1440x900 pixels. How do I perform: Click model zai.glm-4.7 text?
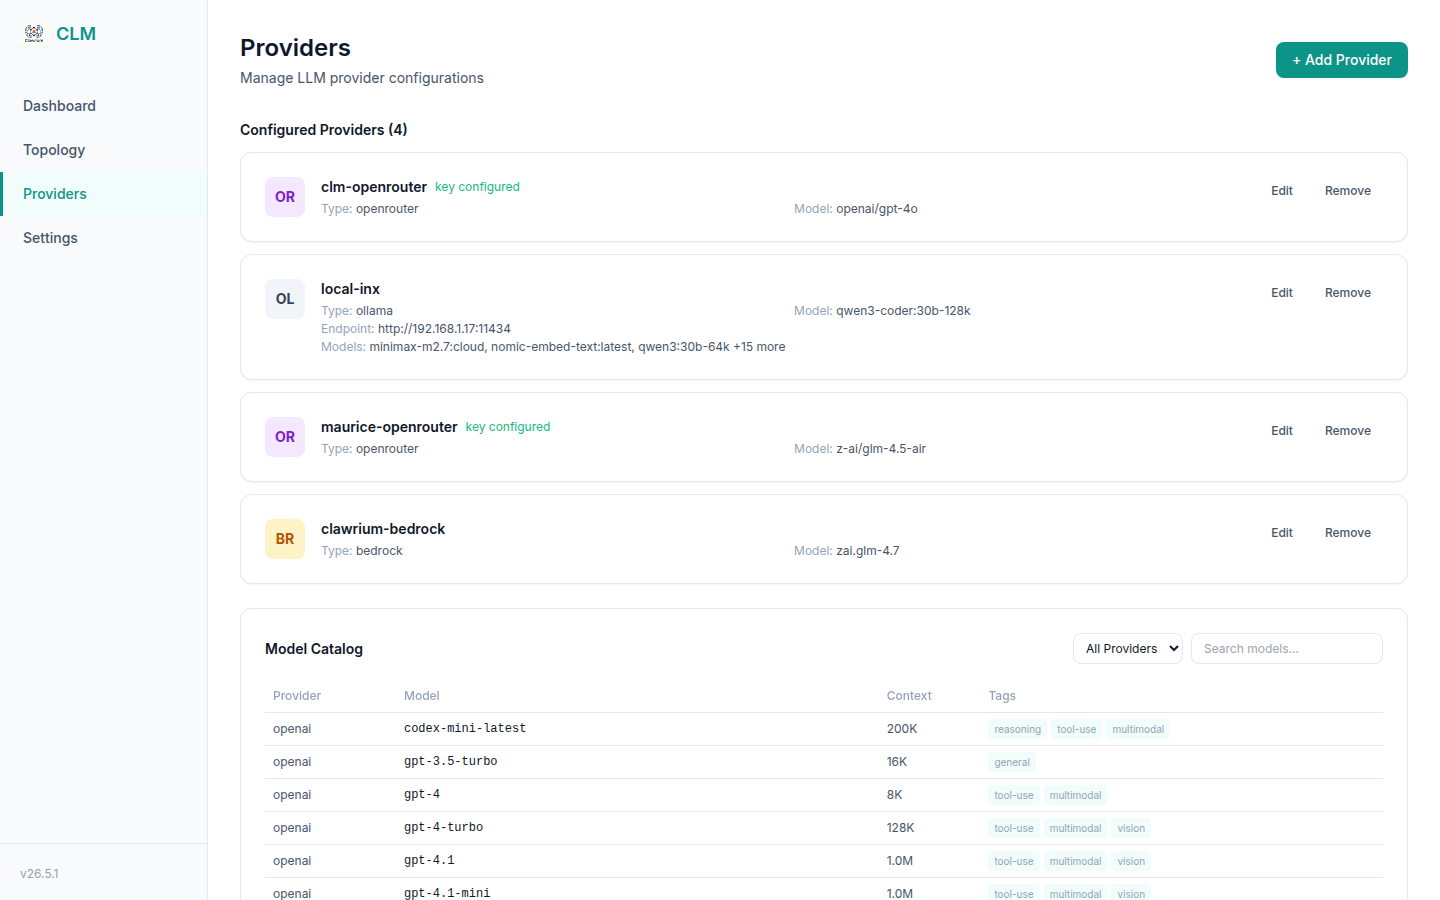point(868,551)
